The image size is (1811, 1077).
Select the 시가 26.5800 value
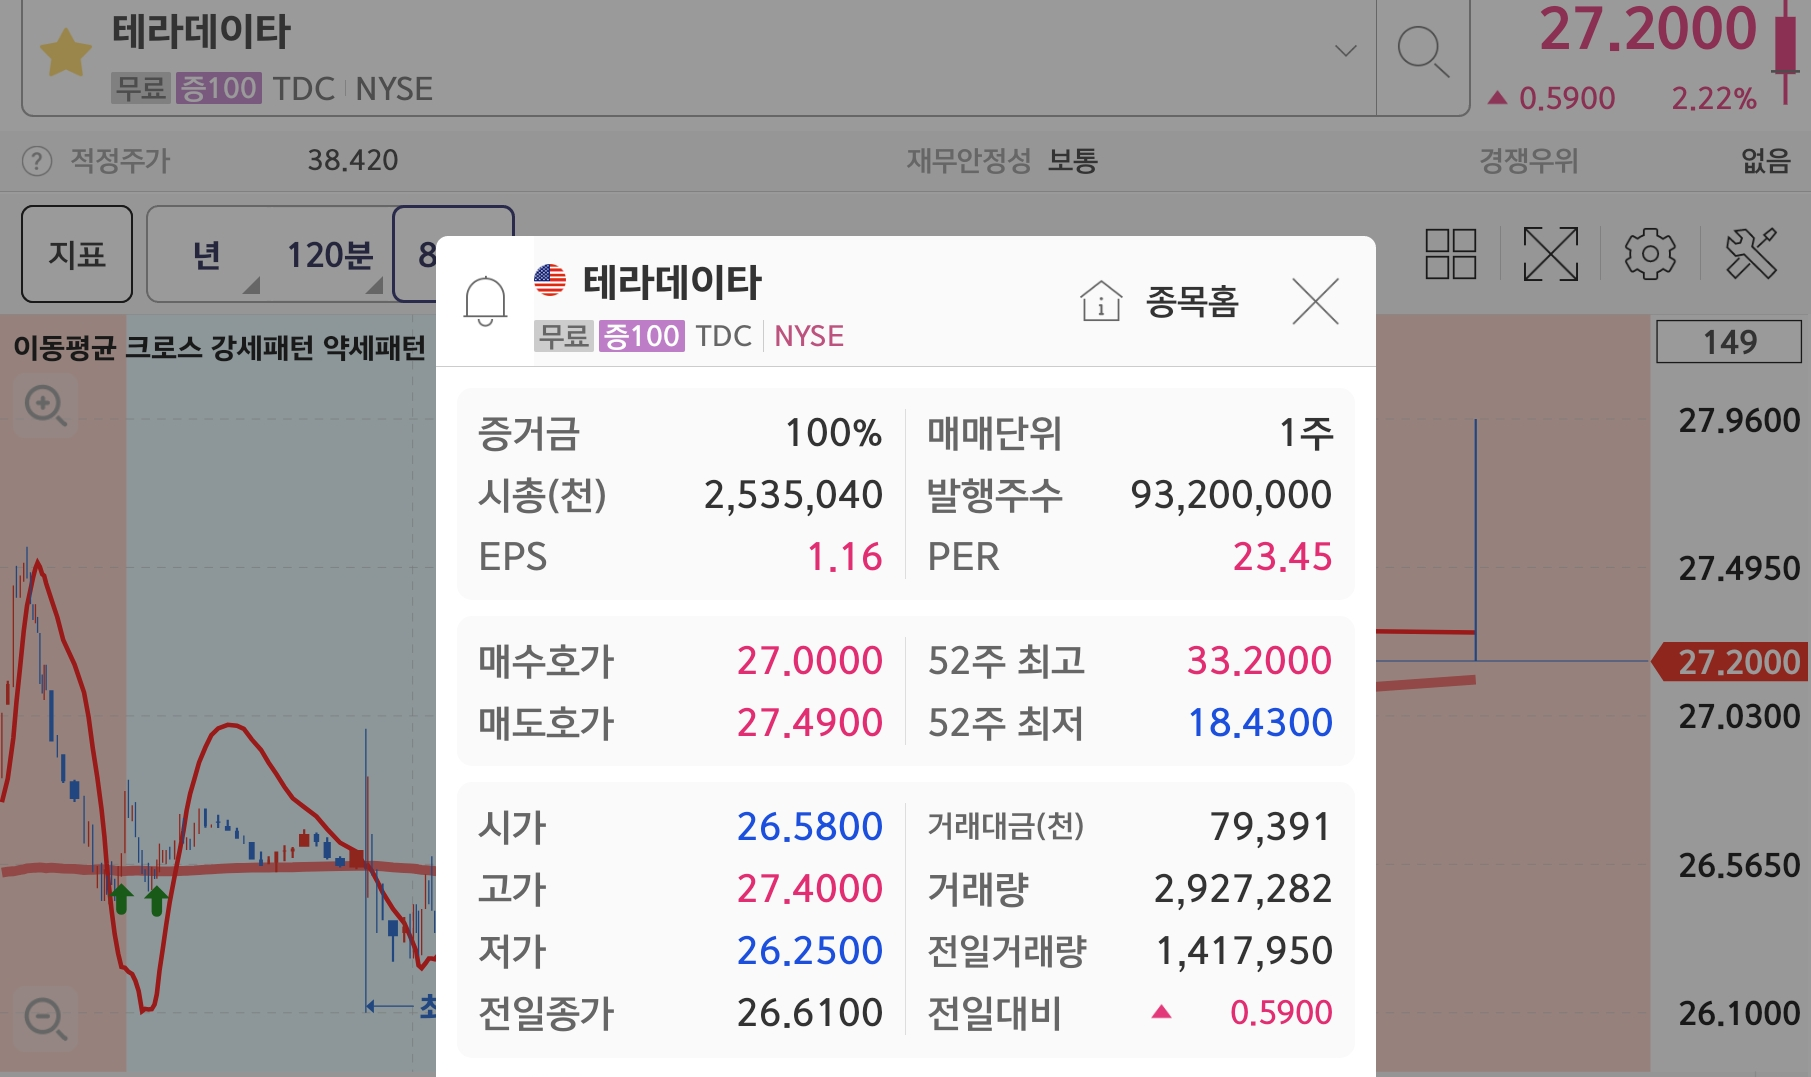point(810,827)
